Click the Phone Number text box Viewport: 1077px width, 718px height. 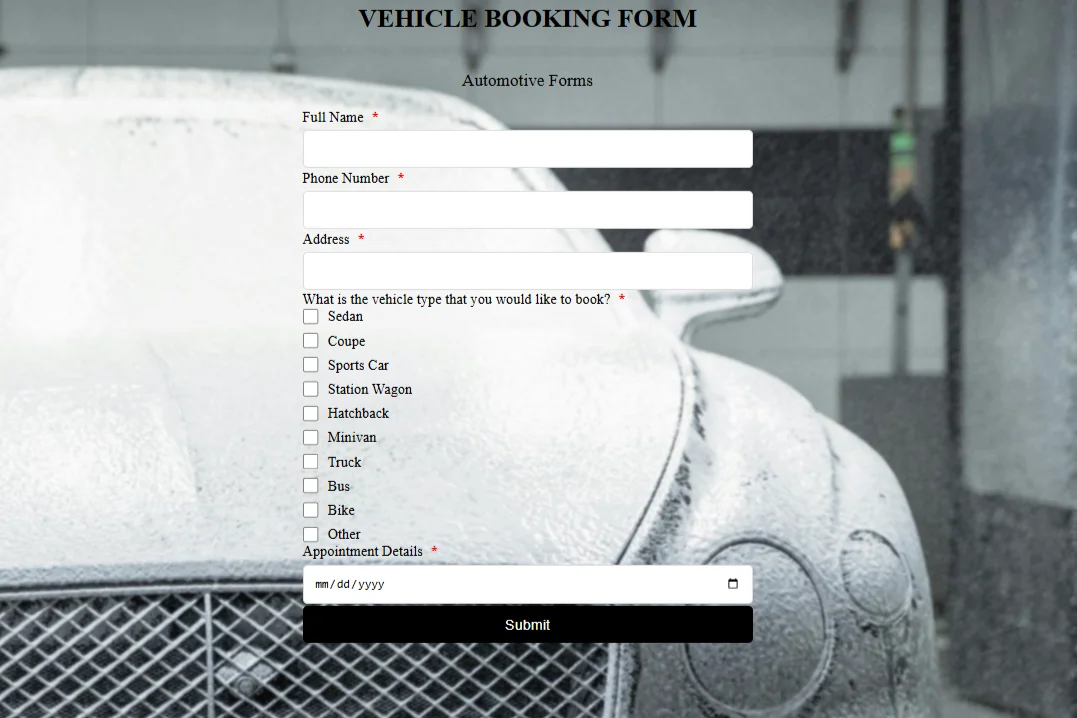(527, 209)
